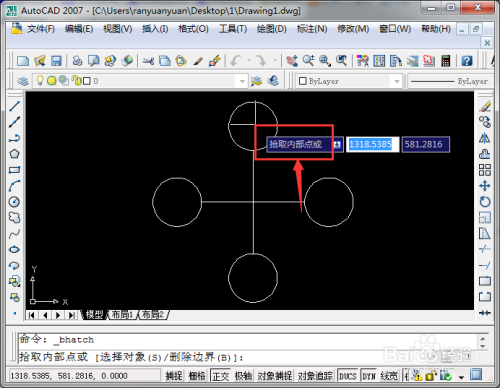Expand the Redo history dropdown arrow
Screen dimensions: 500x388
pos(275,61)
